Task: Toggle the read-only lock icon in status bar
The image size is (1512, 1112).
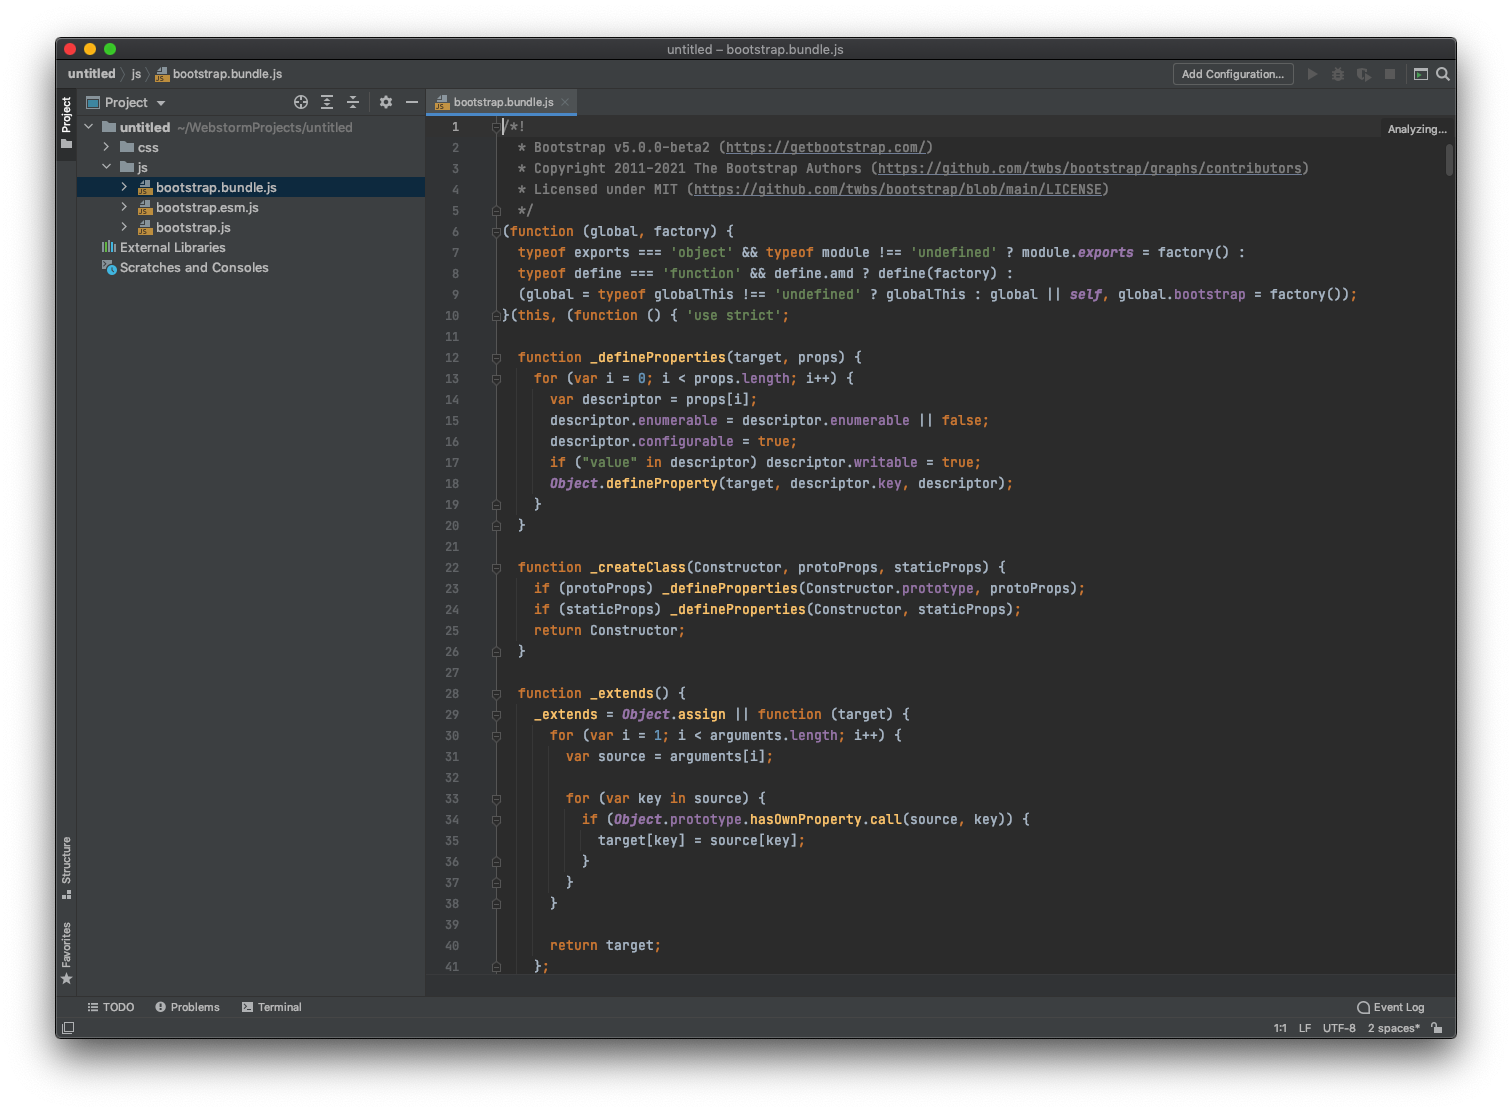Action: 1437,1028
